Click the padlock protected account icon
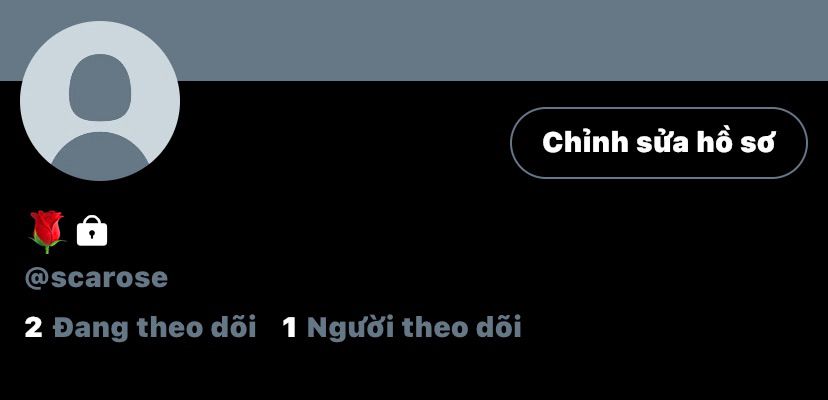The image size is (828, 400). tap(92, 231)
